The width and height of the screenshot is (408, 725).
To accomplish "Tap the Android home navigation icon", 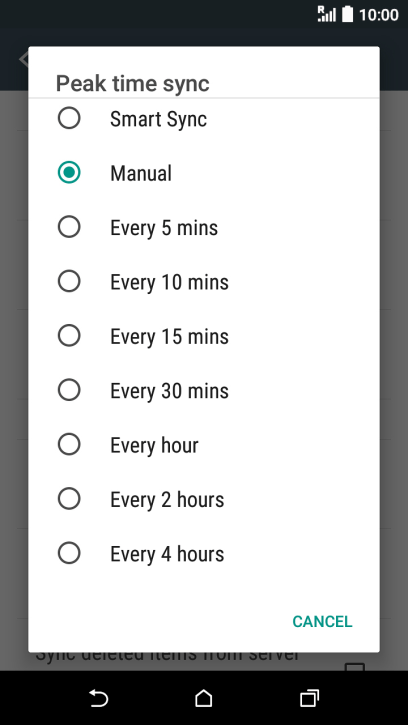I will click(x=204, y=698).
